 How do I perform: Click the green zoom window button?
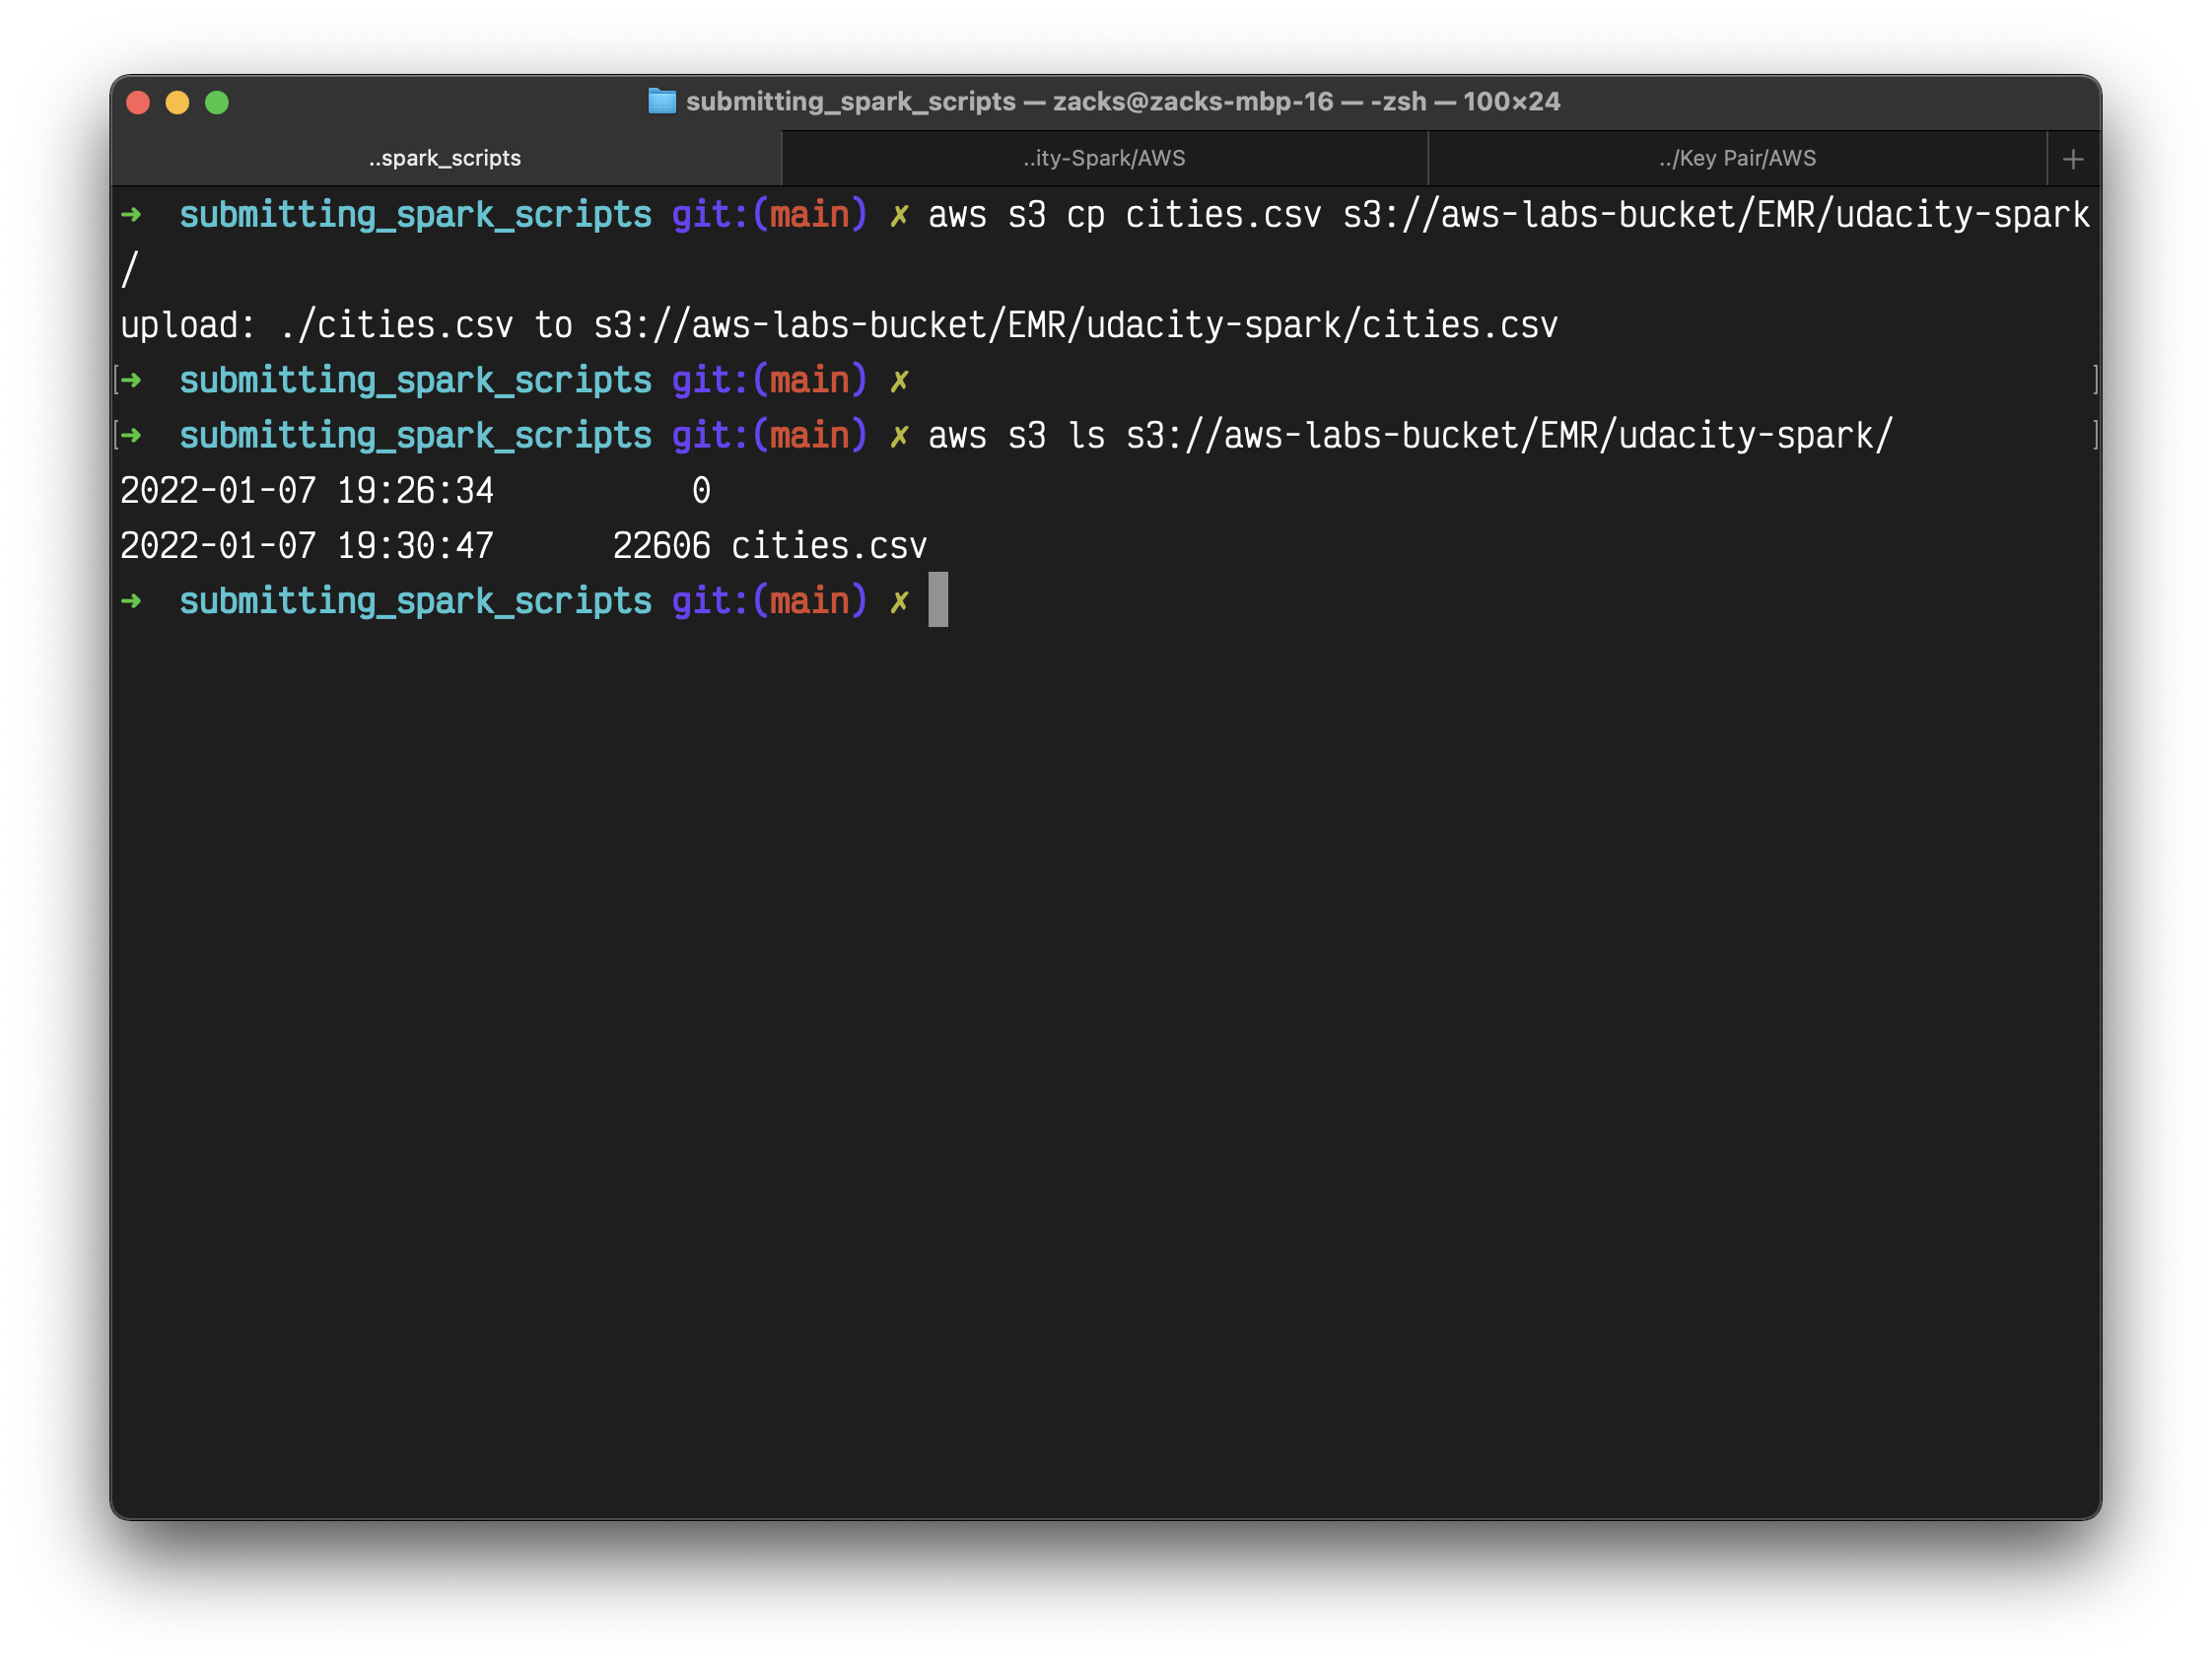click(217, 102)
